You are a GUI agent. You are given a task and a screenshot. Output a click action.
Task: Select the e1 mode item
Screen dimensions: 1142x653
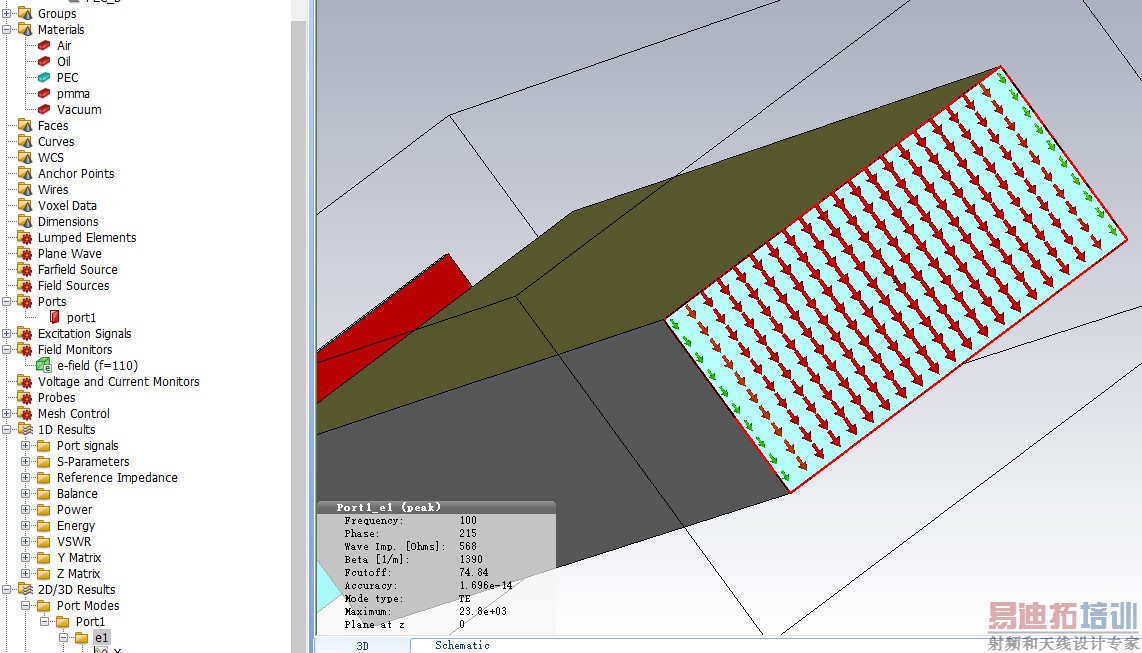[101, 638]
